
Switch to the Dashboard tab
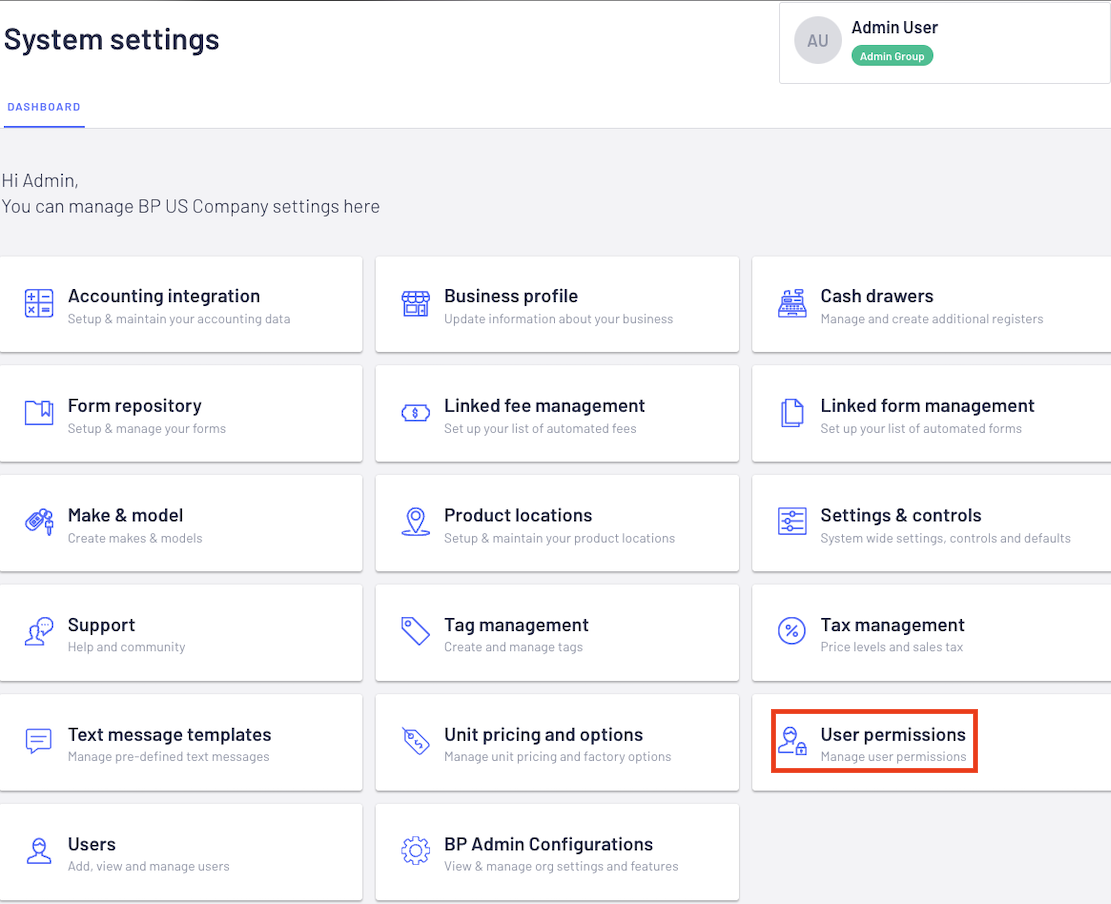tap(44, 107)
